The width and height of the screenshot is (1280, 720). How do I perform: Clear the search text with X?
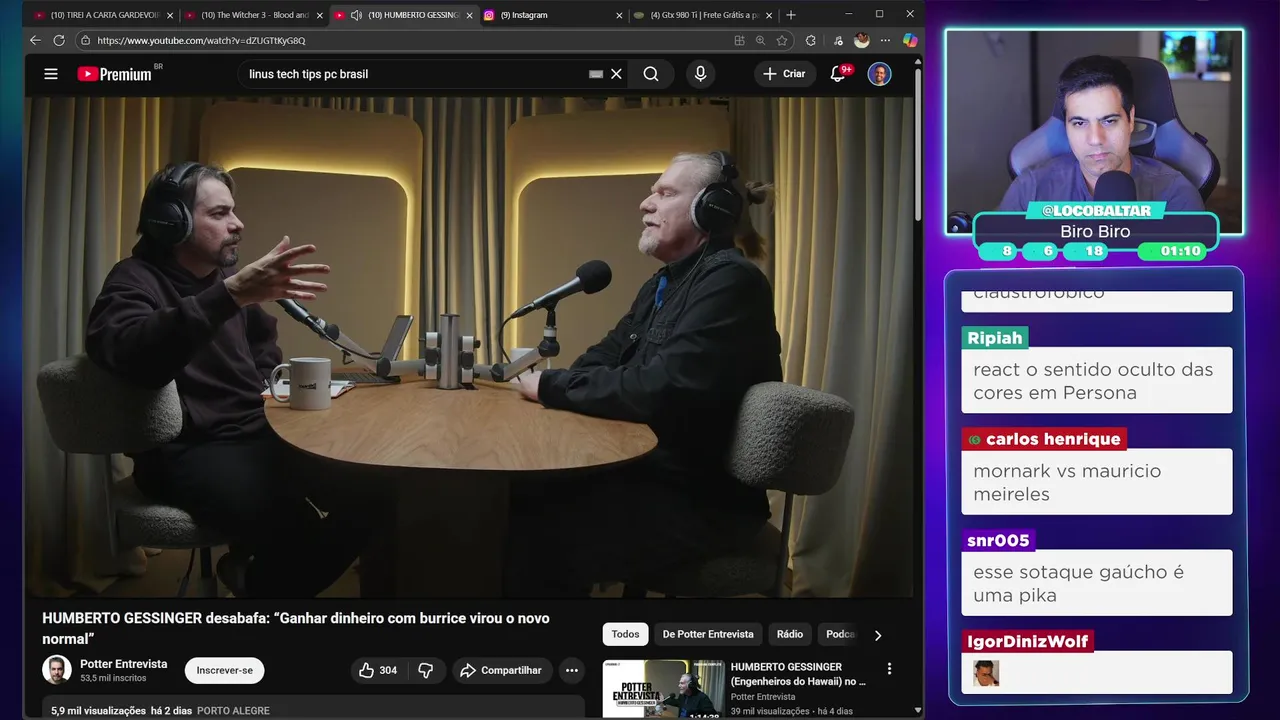click(616, 74)
